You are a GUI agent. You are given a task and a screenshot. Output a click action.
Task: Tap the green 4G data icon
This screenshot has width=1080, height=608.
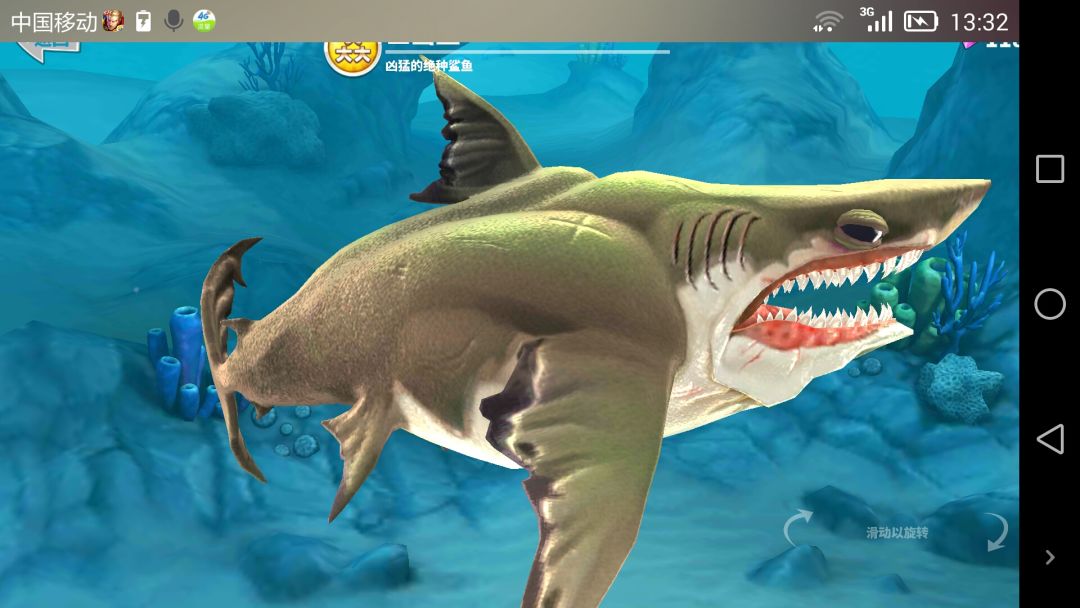[204, 21]
